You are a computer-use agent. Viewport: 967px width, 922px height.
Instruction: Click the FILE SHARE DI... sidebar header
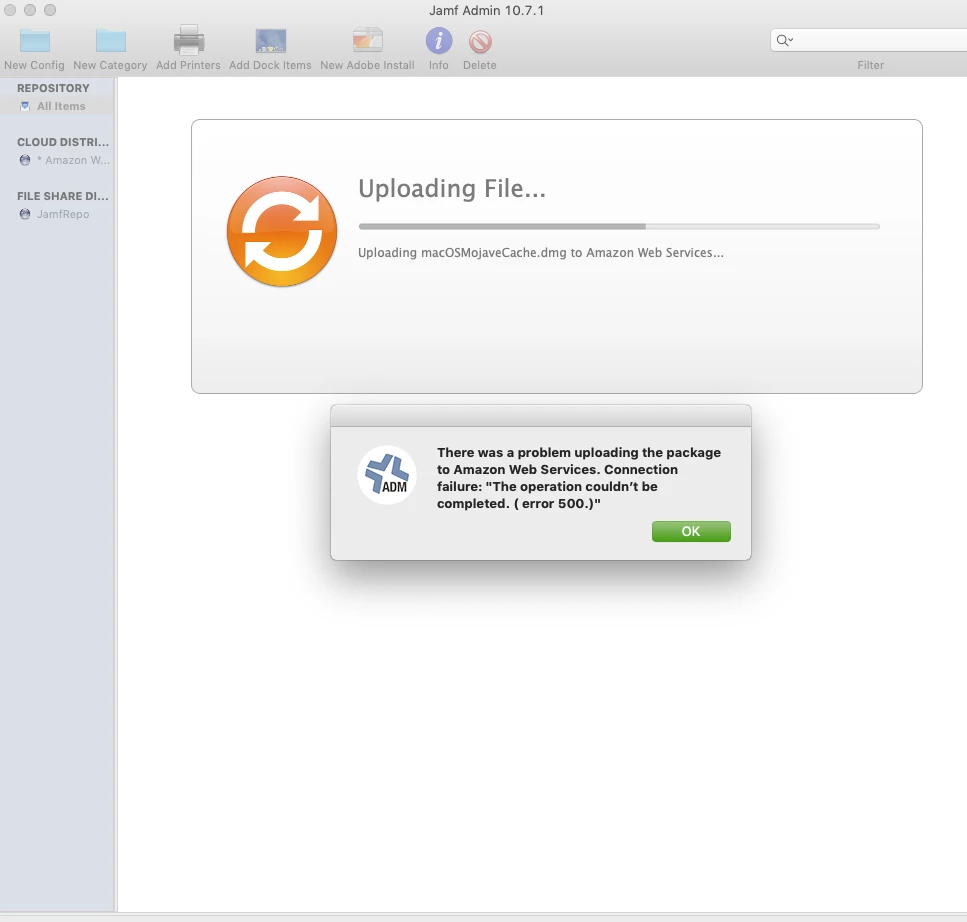pos(63,196)
